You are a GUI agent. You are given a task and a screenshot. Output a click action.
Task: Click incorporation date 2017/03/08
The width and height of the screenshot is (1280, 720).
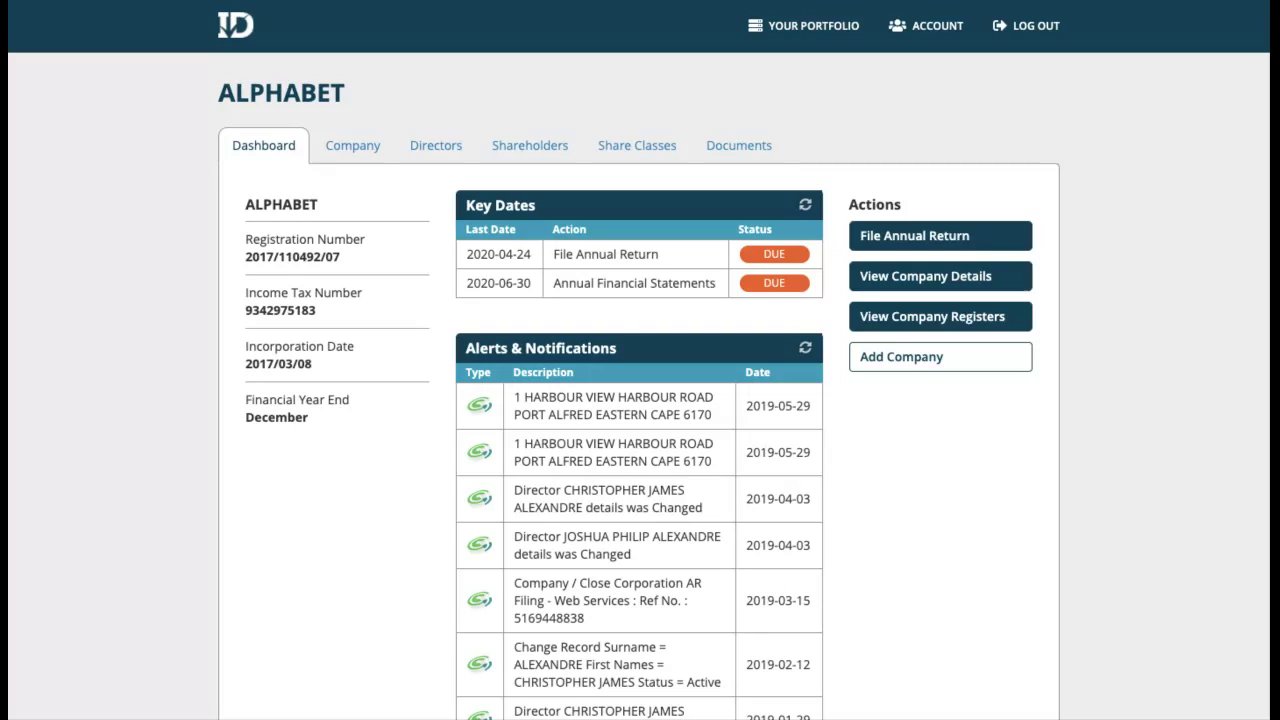click(x=278, y=364)
